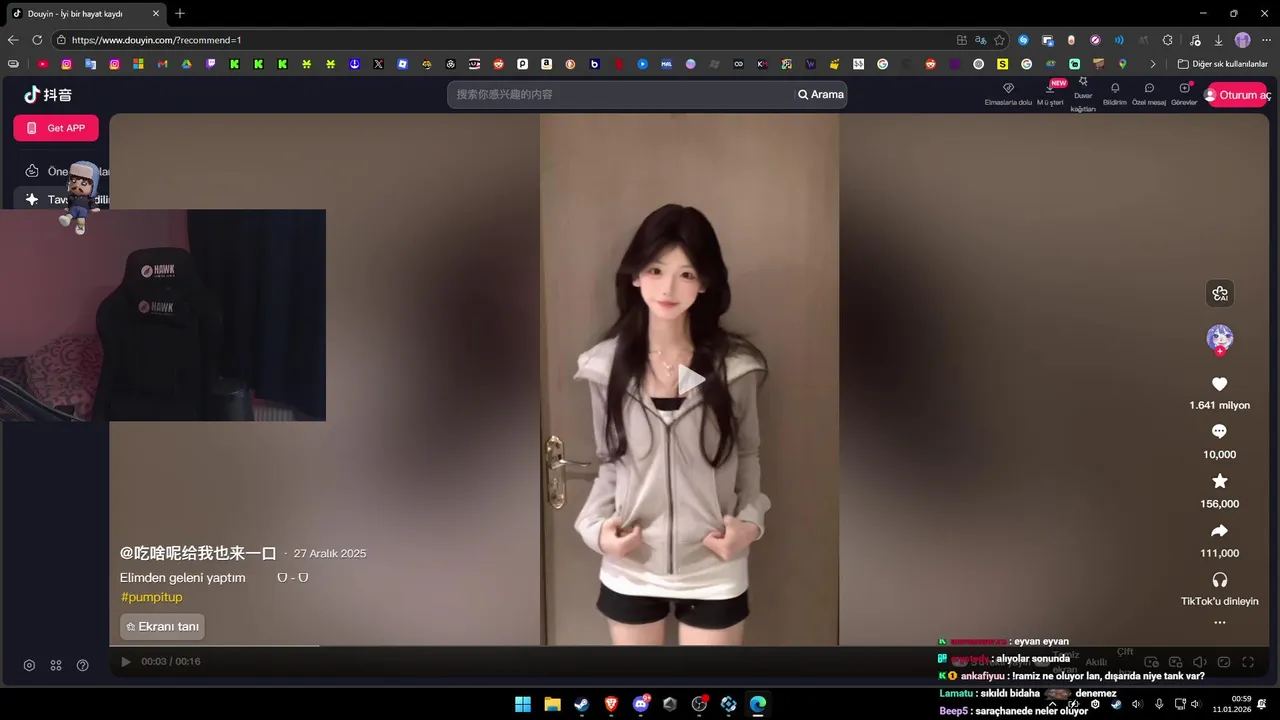The height and width of the screenshot is (720, 1280).
Task: Toggle fullscreen on the video player
Action: point(1248,662)
